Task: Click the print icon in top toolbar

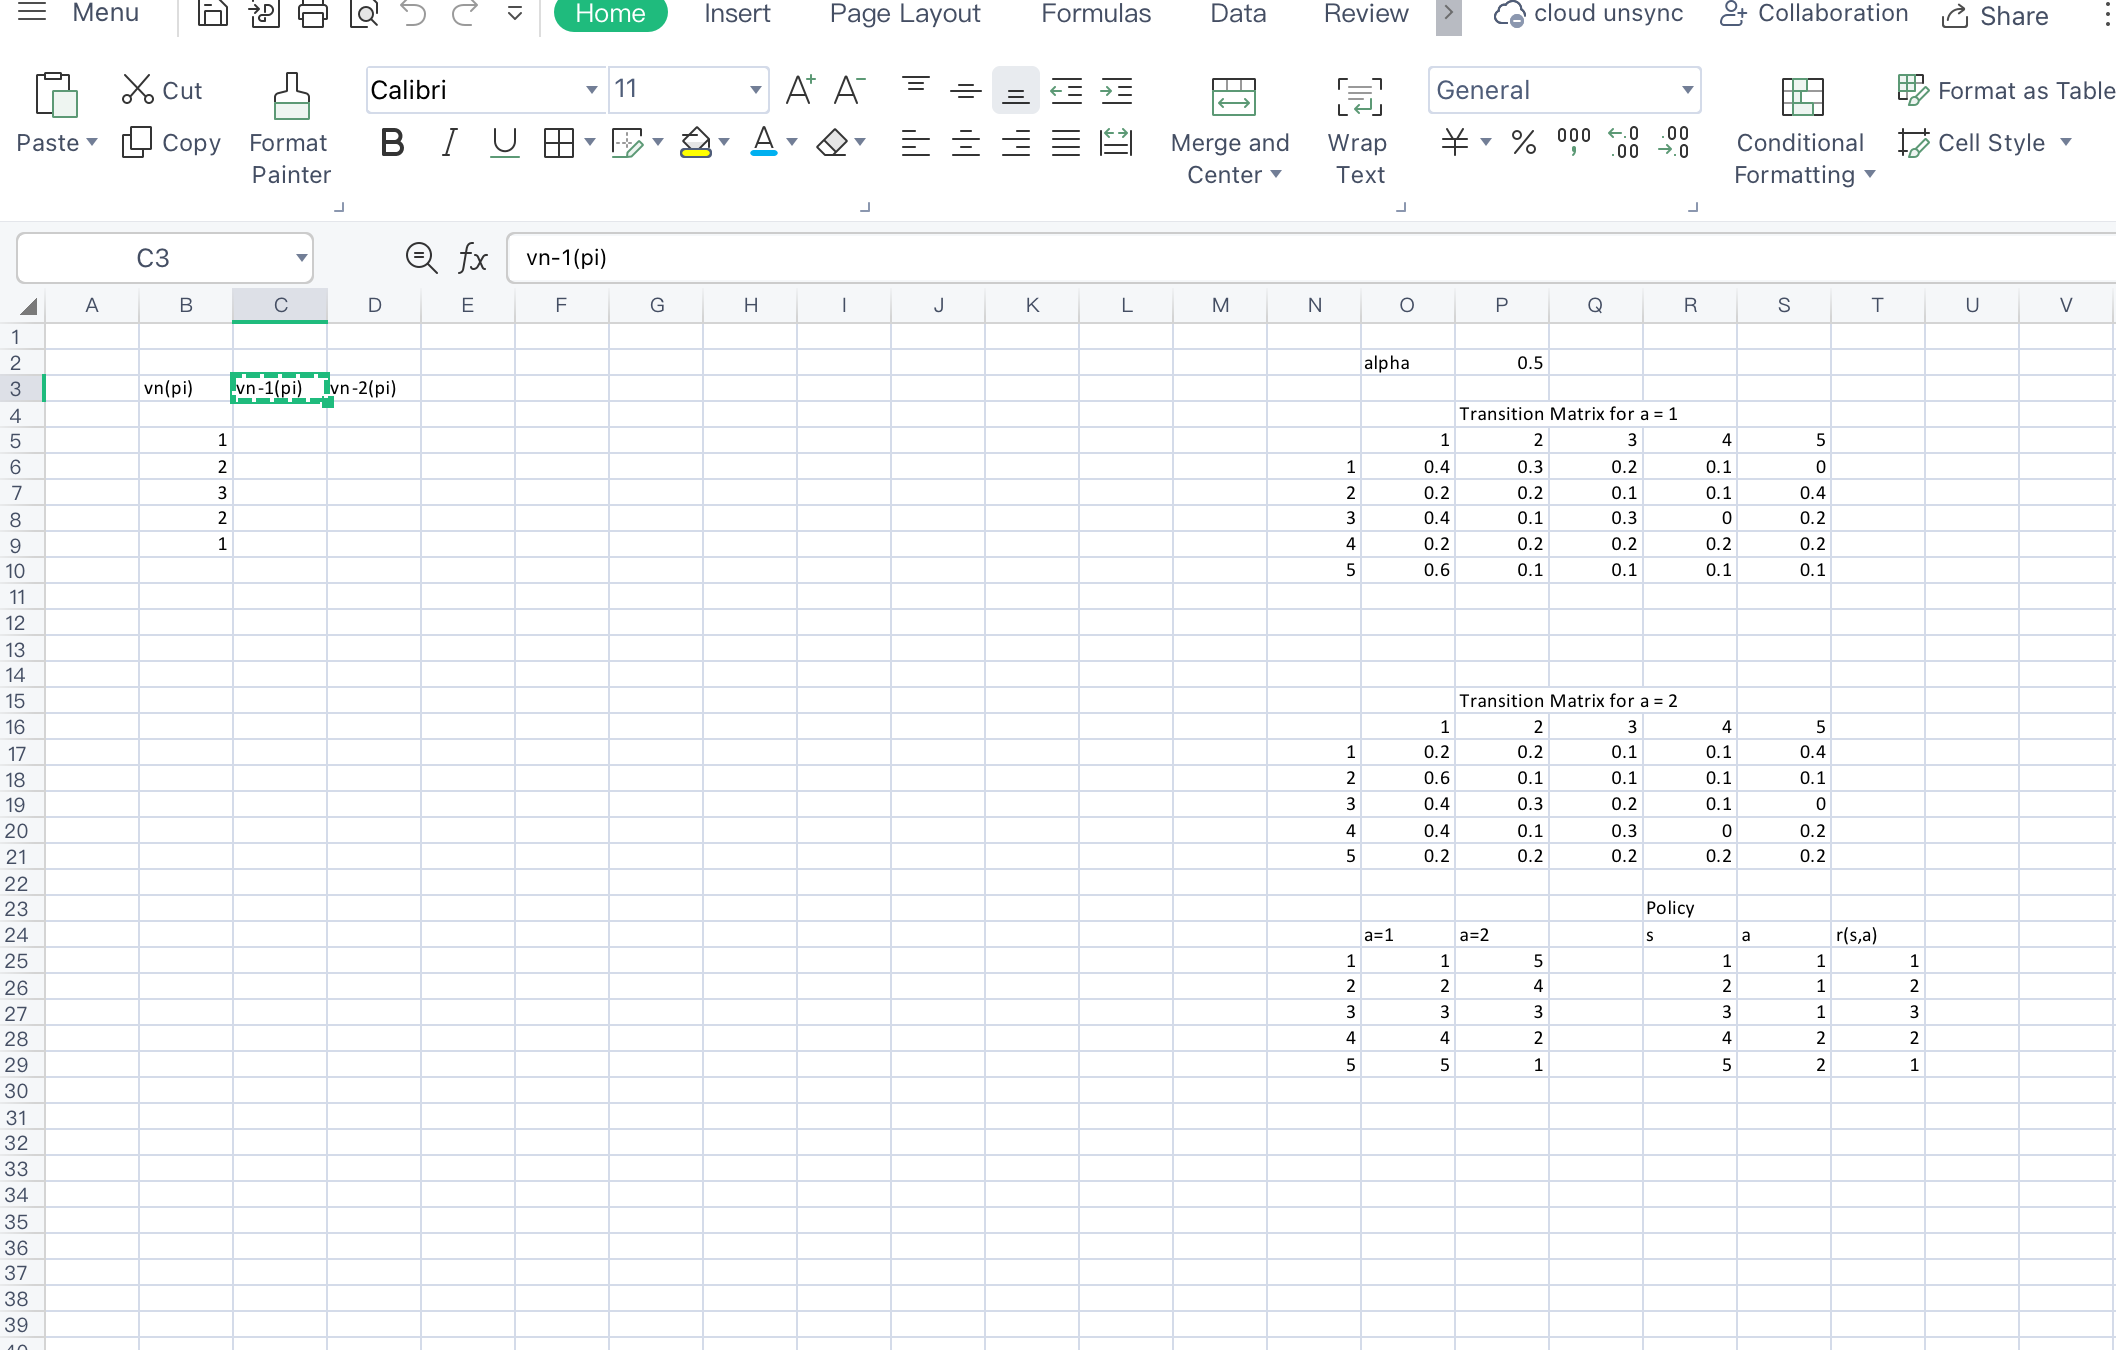Action: click(x=313, y=14)
